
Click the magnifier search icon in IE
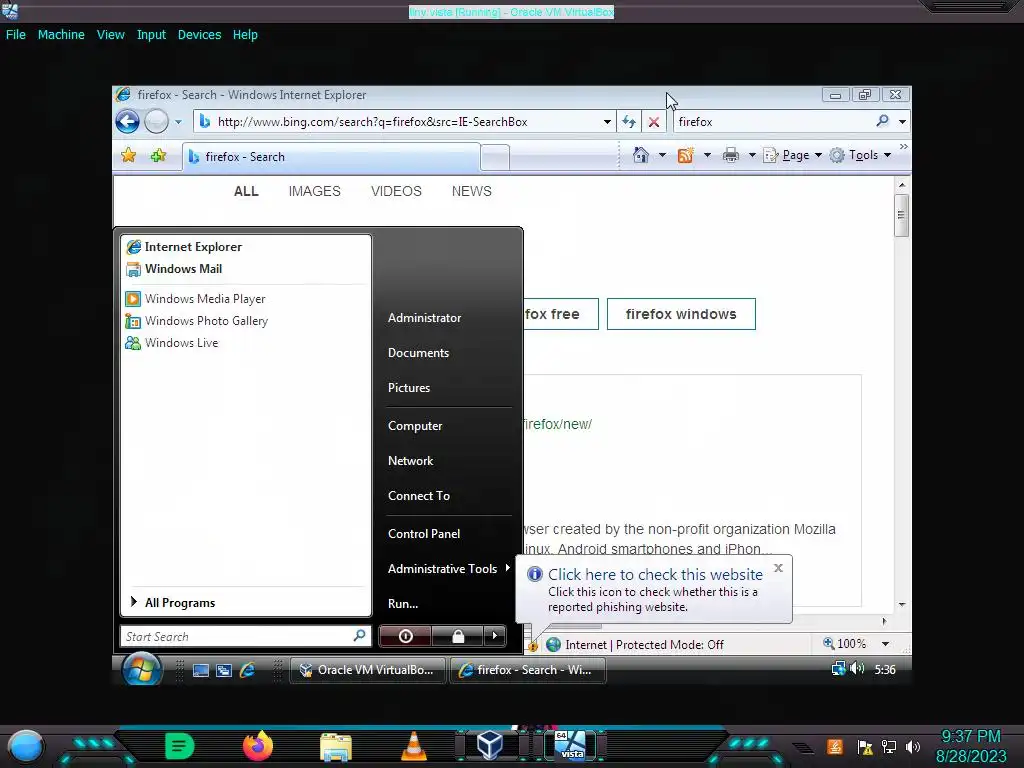(883, 121)
